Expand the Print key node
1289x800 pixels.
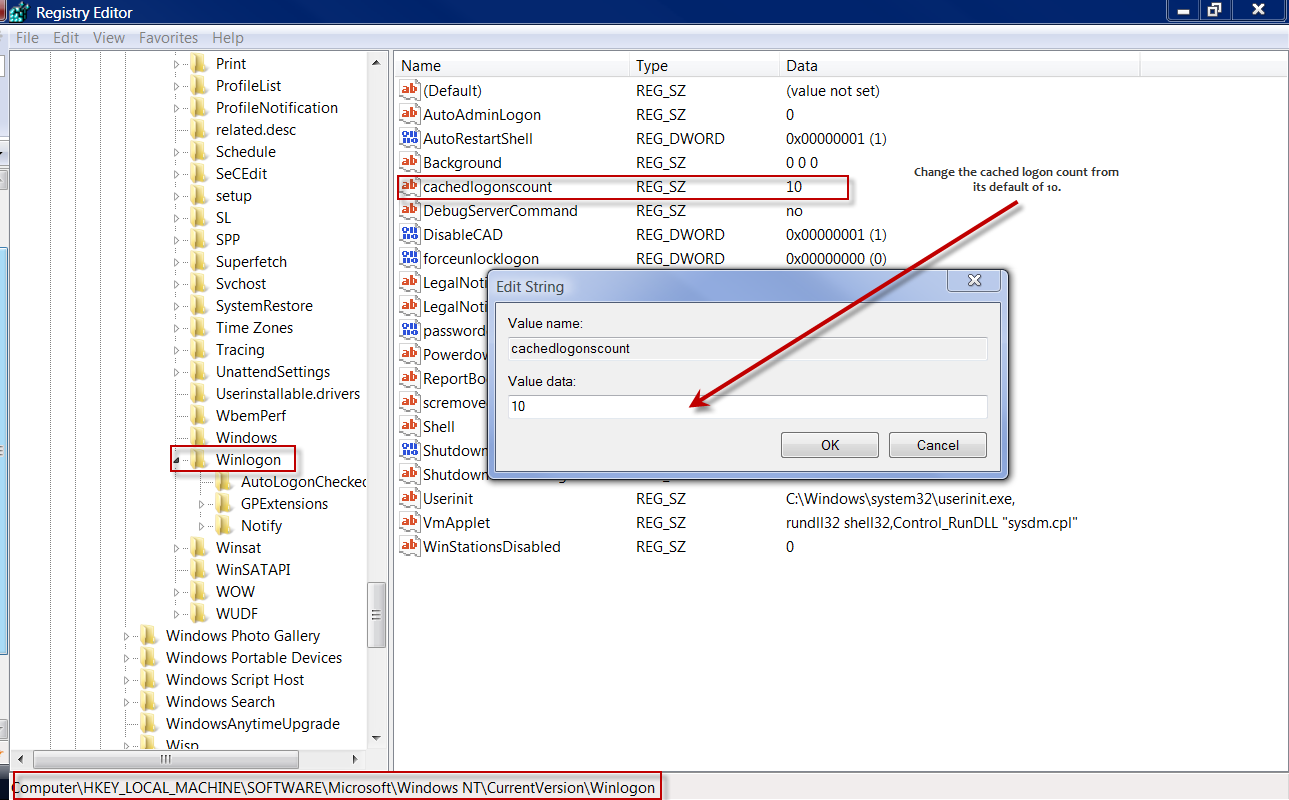point(178,64)
